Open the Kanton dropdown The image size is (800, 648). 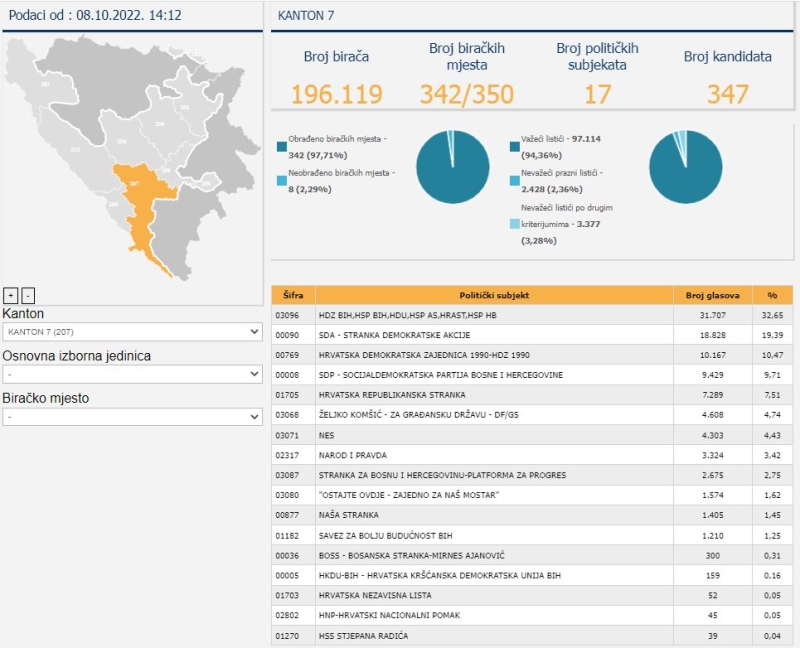pyautogui.click(x=132, y=331)
